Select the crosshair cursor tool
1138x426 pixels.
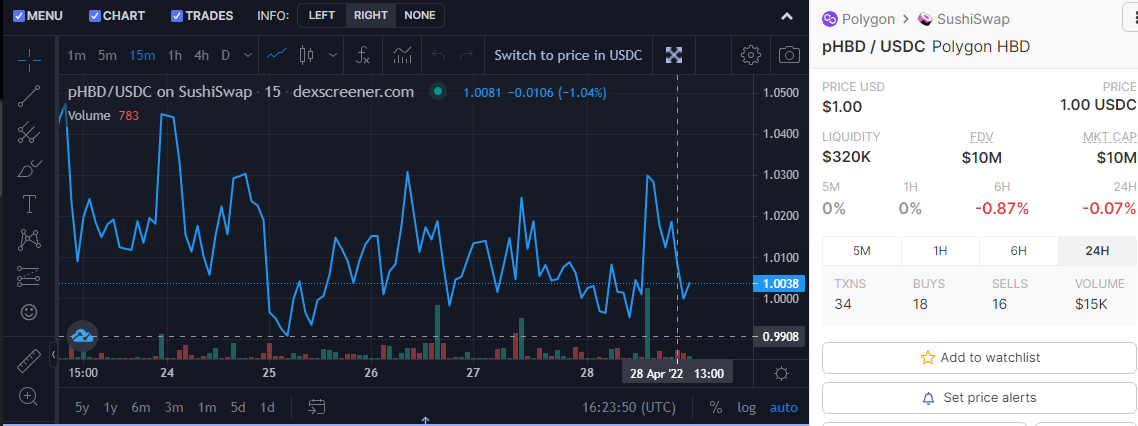click(29, 59)
